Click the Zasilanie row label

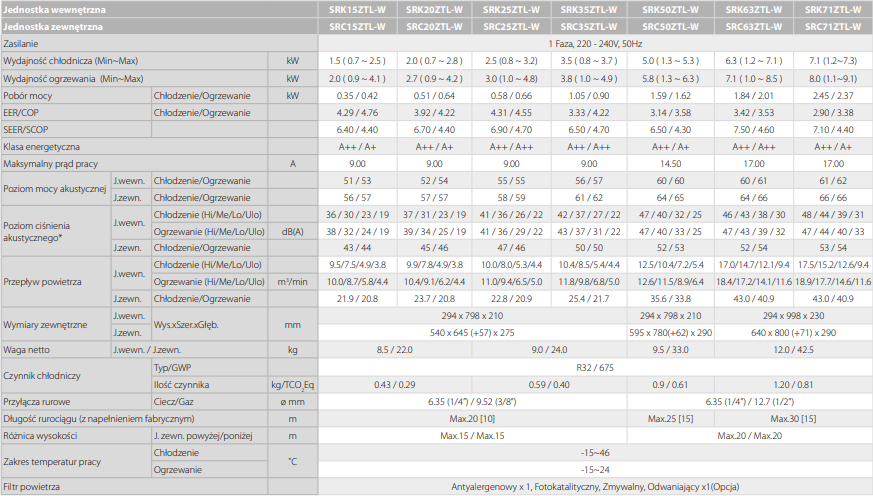pos(21,43)
